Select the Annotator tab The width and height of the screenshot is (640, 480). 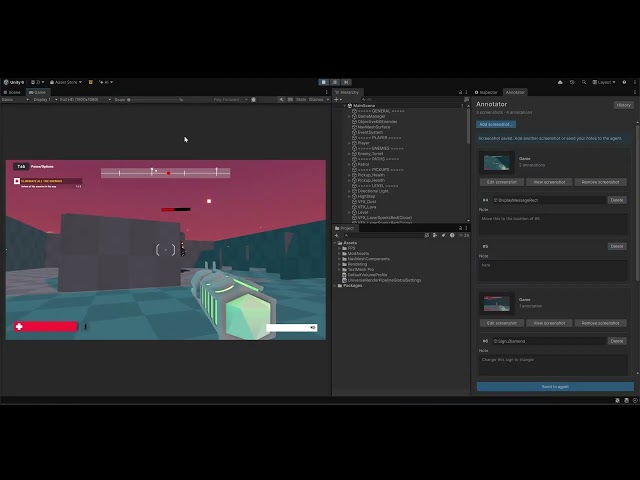click(x=515, y=92)
